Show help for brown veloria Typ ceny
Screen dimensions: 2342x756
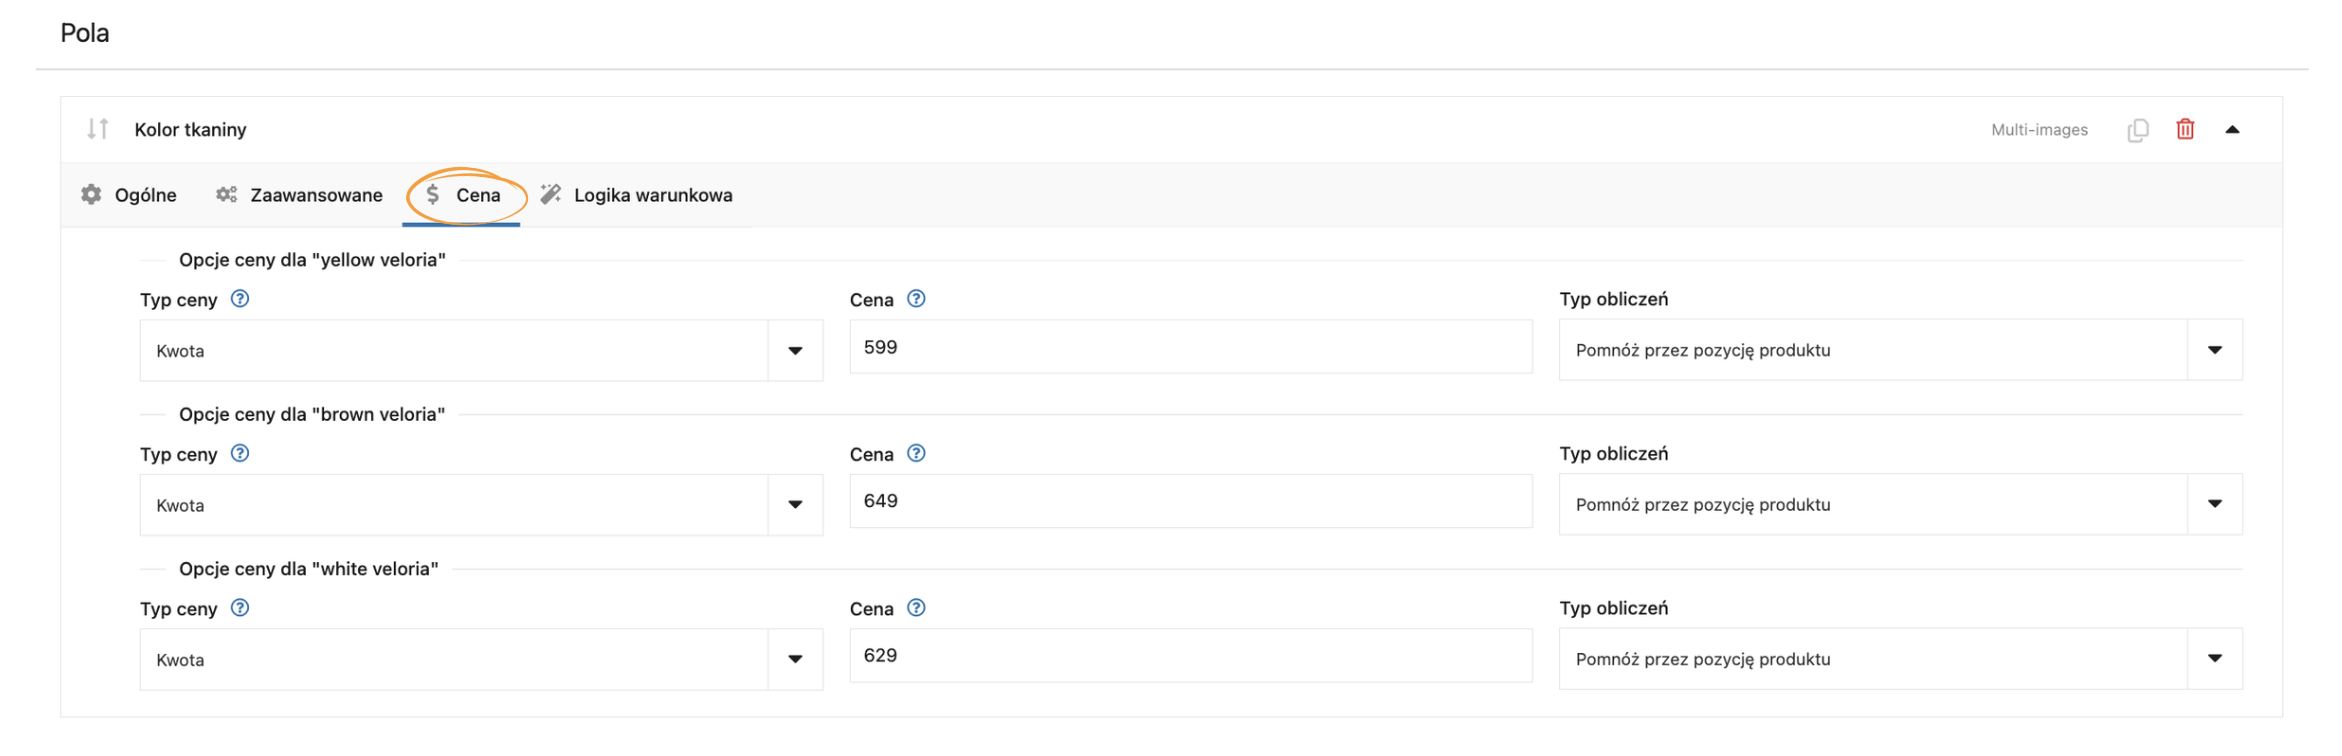pyautogui.click(x=240, y=454)
